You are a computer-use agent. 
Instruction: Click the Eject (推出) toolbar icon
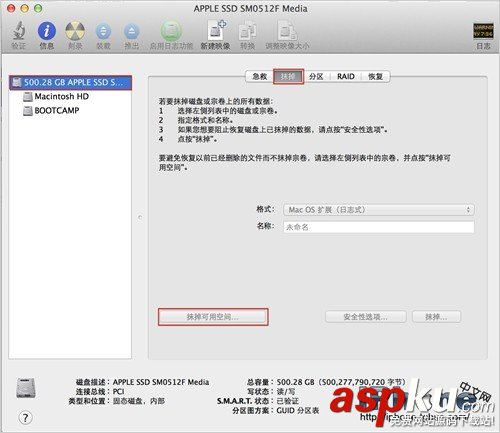click(x=132, y=31)
